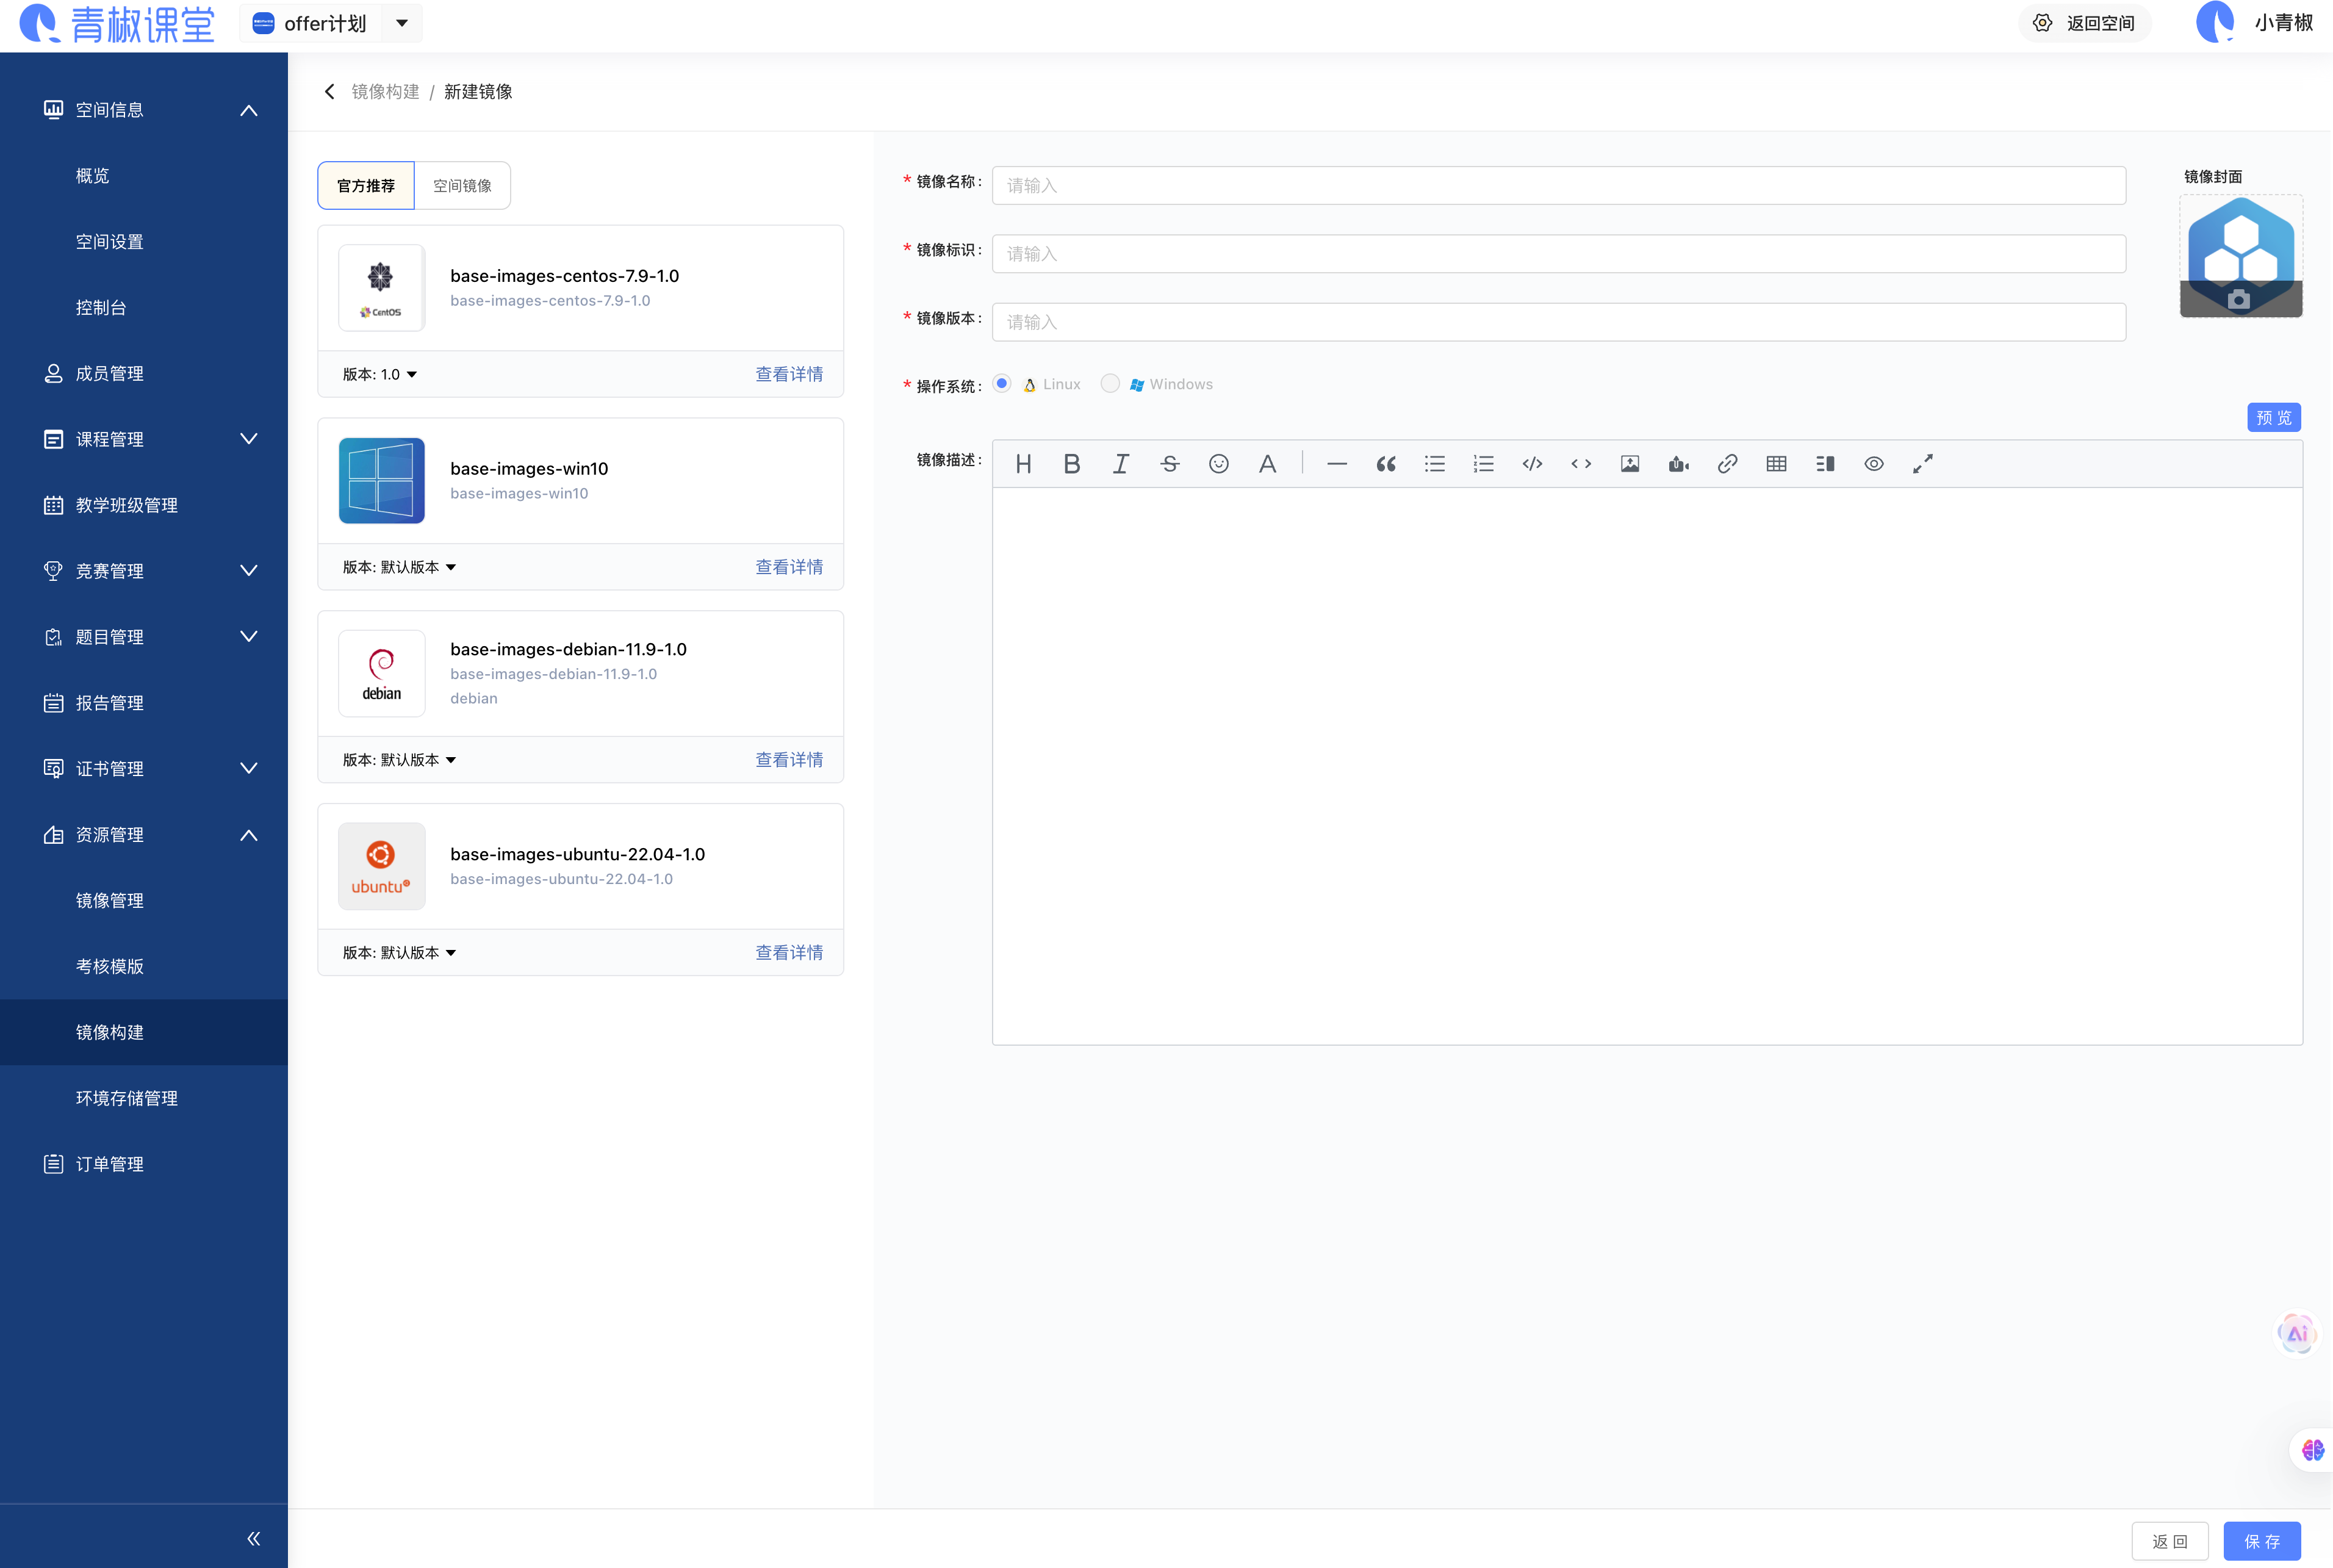Viewport: 2333px width, 1568px height.
Task: Toggle bold formatting in editor toolbar
Action: [1072, 464]
